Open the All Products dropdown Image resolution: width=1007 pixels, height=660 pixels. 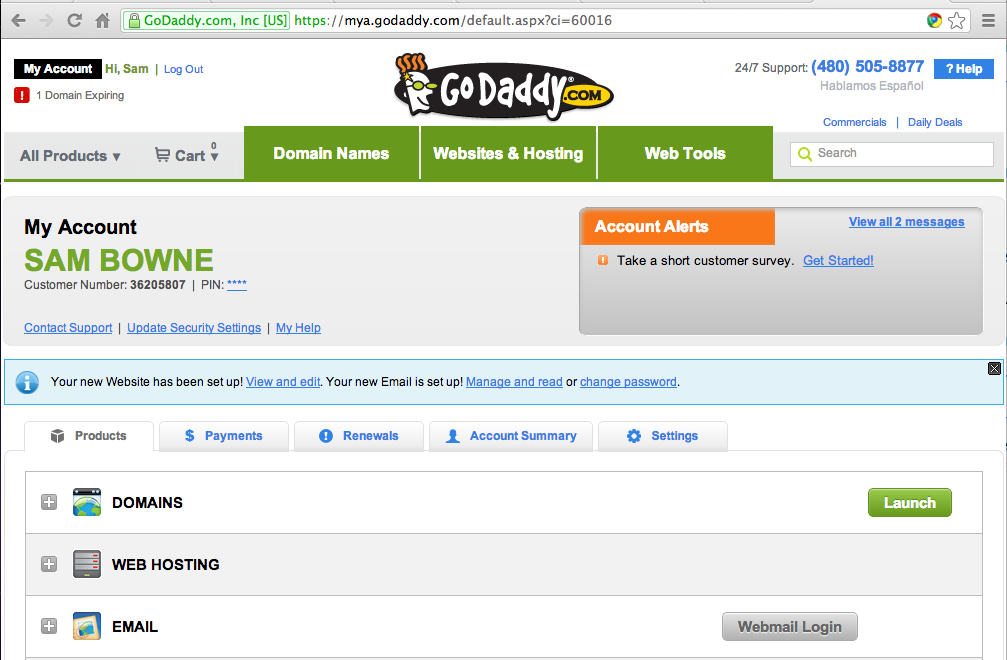[x=70, y=156]
